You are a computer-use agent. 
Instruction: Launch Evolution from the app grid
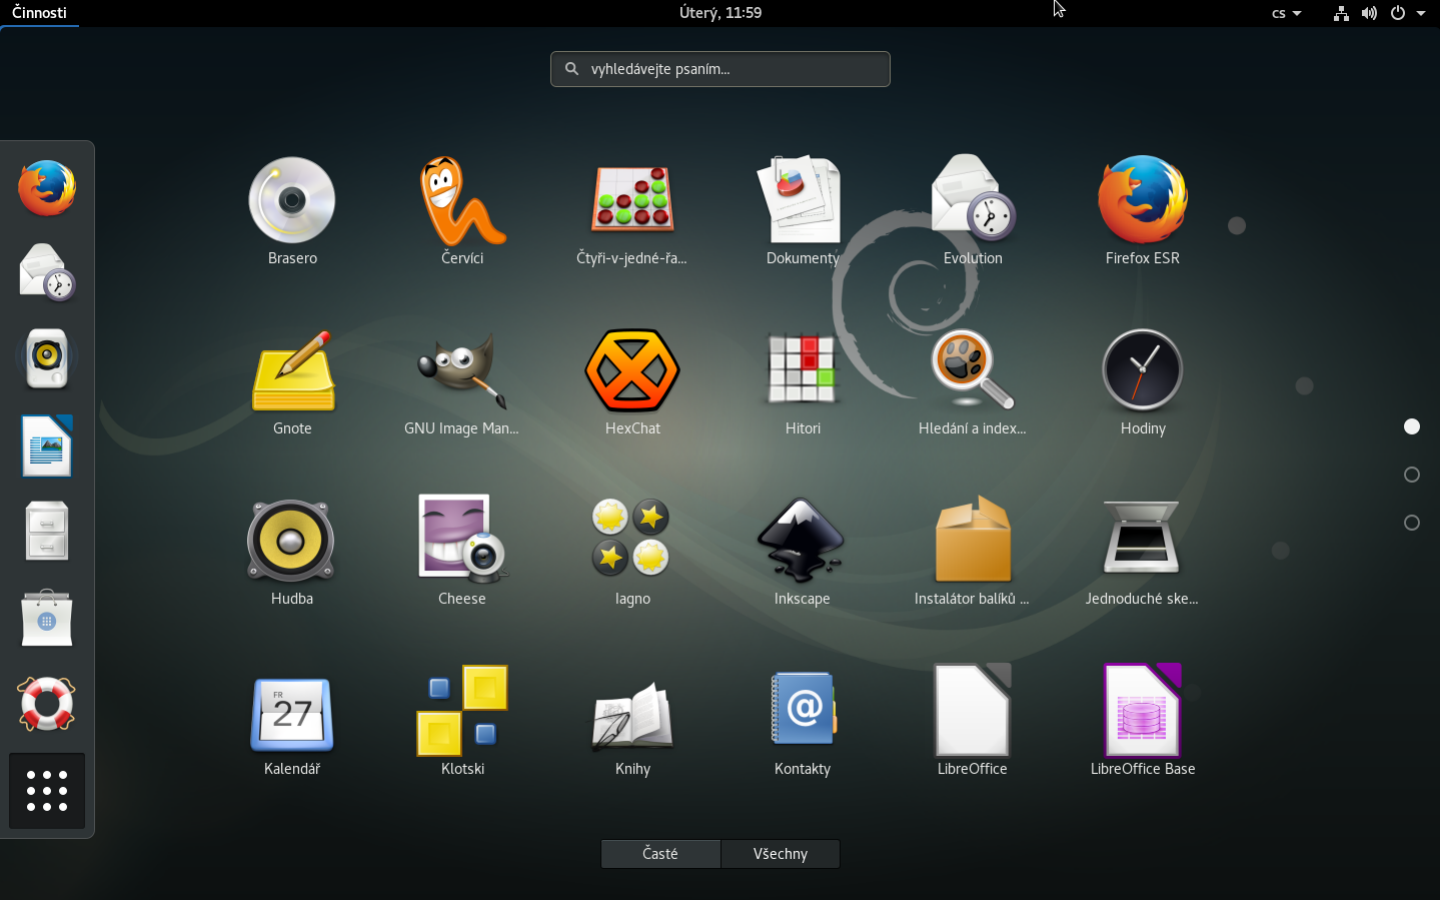[x=972, y=212]
